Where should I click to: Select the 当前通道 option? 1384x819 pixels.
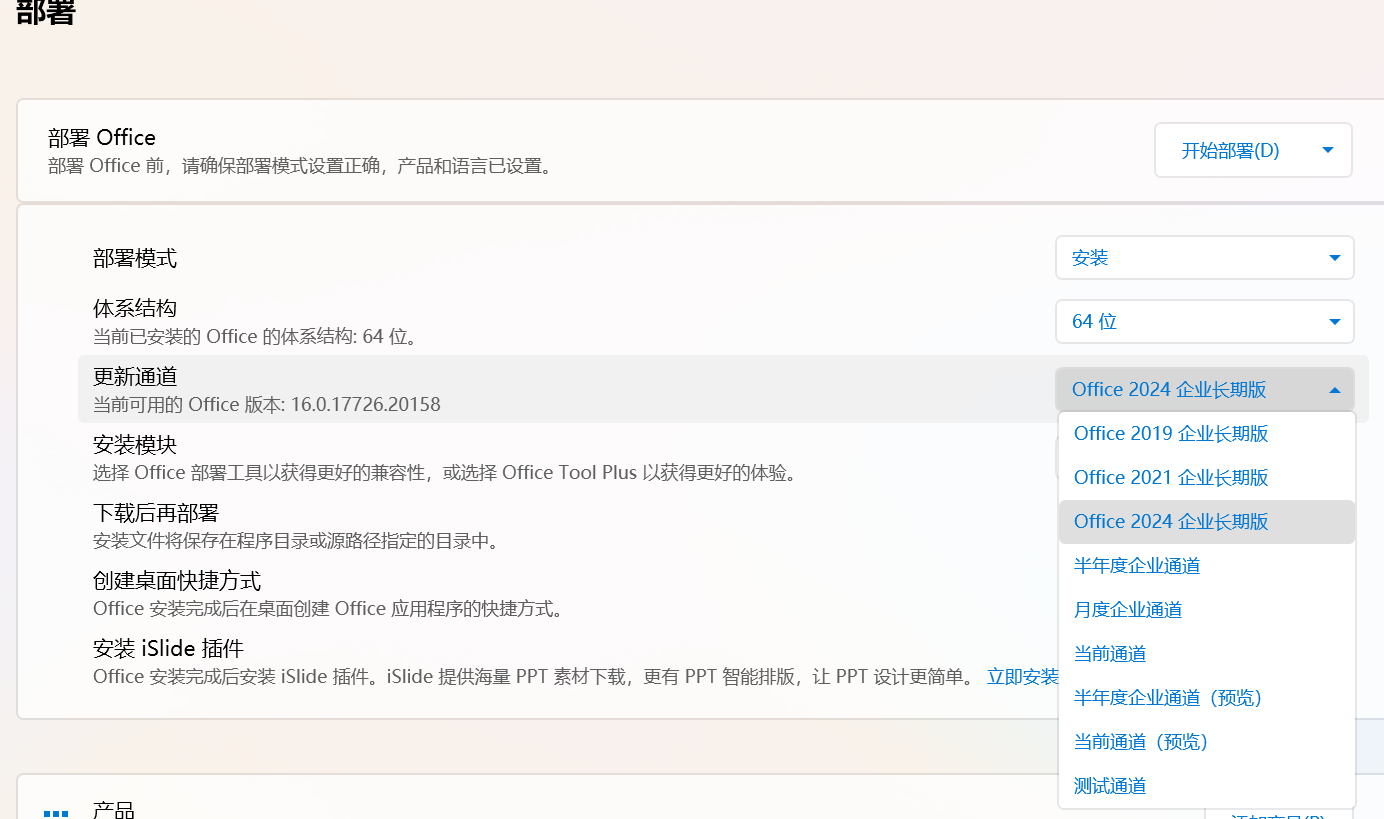tap(1110, 654)
